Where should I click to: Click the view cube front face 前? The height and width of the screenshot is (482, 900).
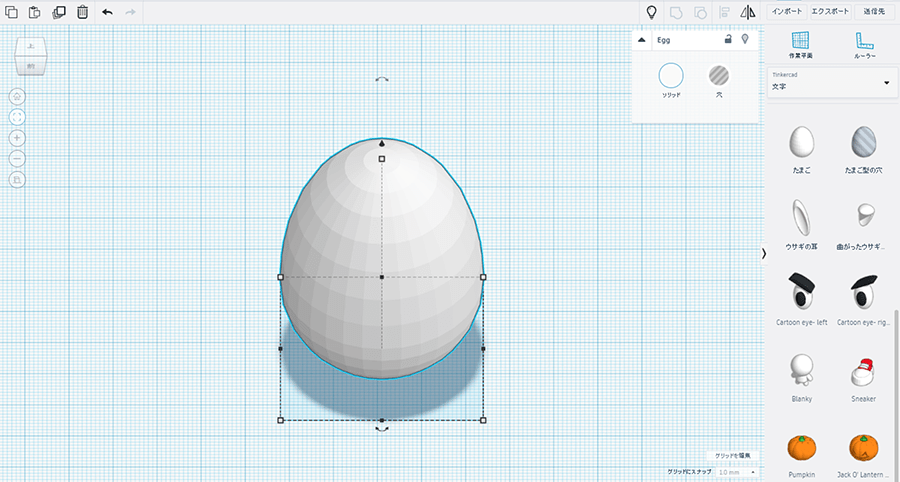[31, 66]
